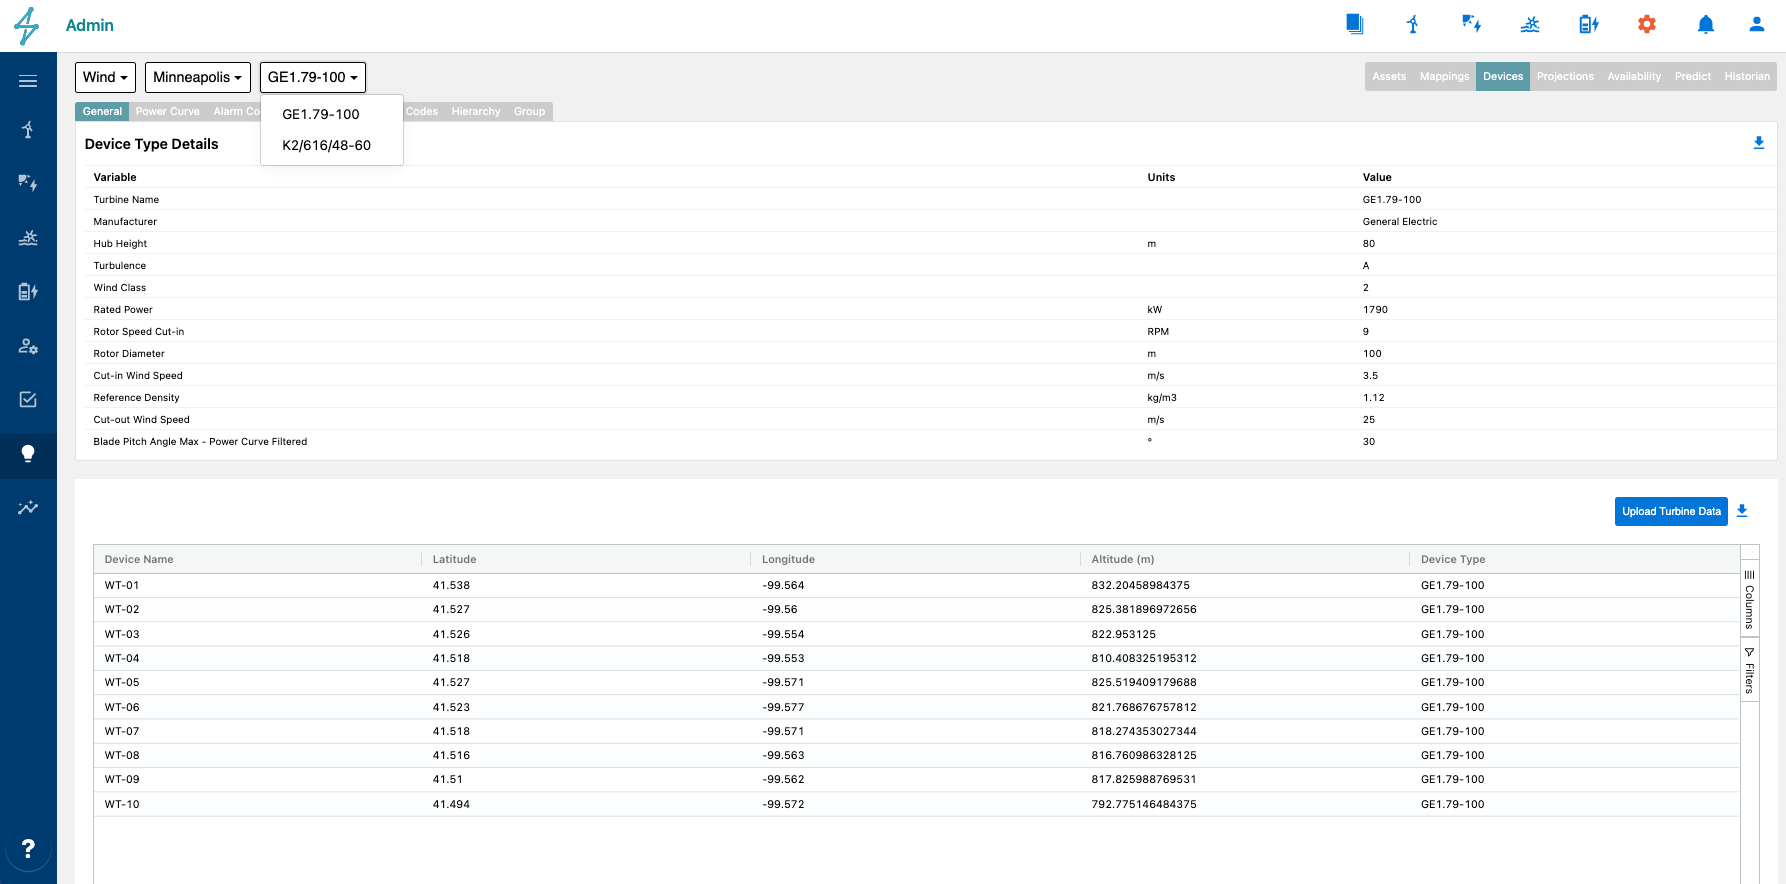
Task: Click the Rated Power value 1790
Action: [x=1375, y=309]
